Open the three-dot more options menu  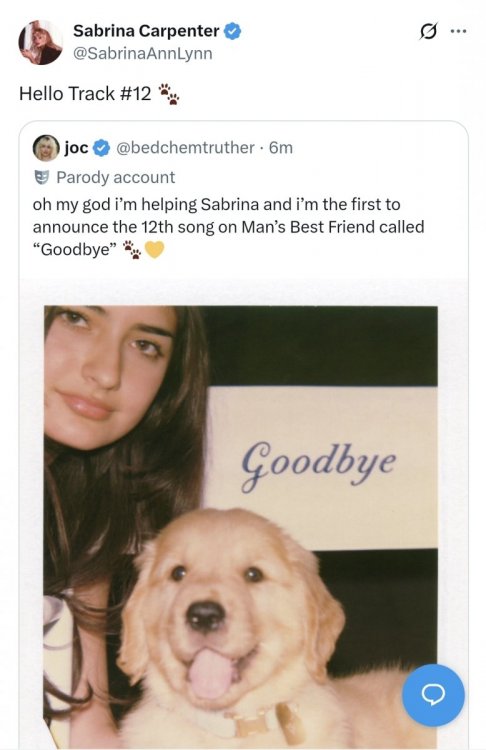458,32
